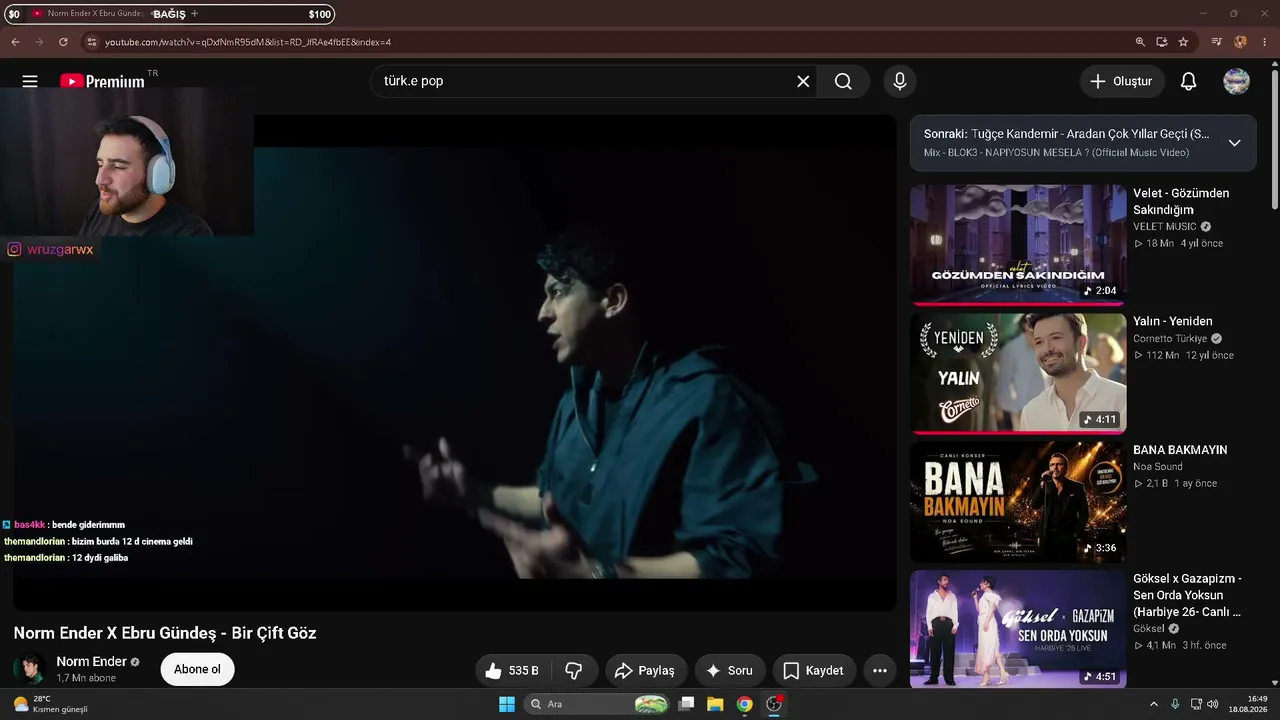Open Velet - Gözümden Sakındığım thumbnail
This screenshot has width=1280, height=720.
point(1018,244)
